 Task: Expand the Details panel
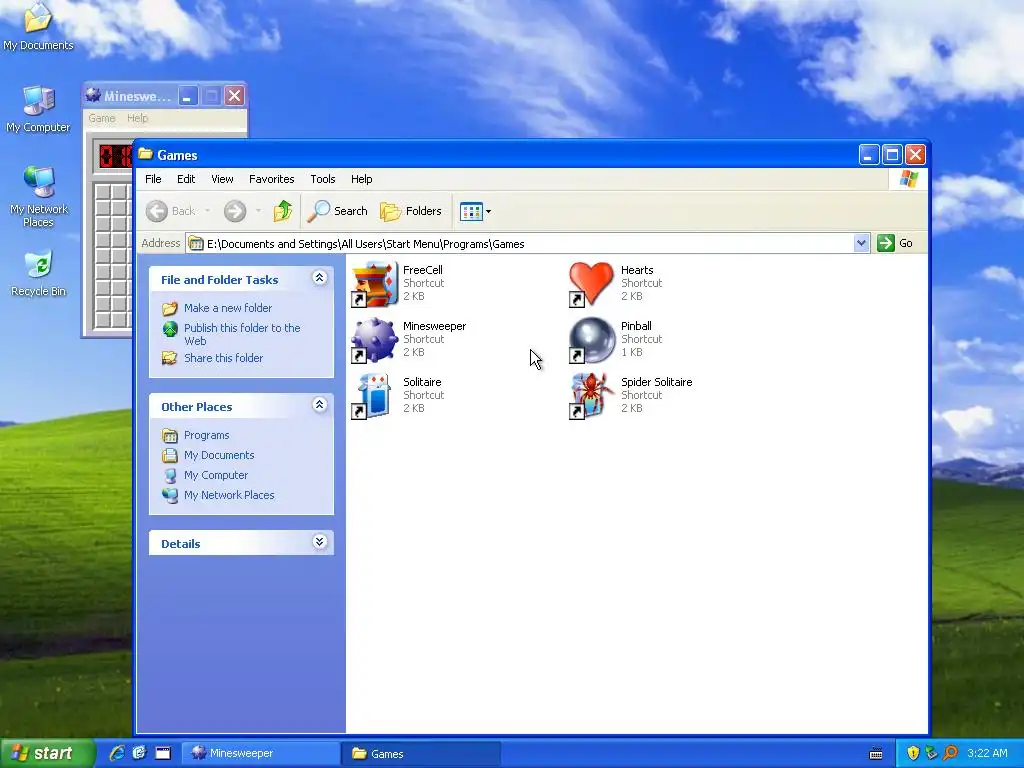319,542
